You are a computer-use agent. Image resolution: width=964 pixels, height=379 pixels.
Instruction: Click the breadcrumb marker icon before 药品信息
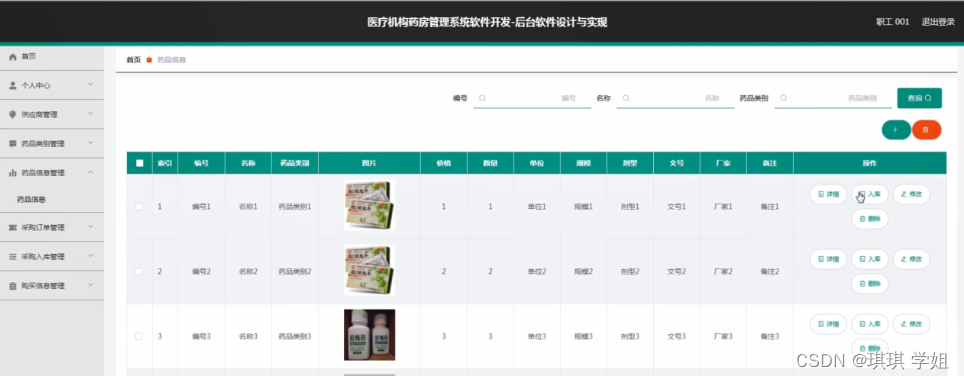coord(149,60)
